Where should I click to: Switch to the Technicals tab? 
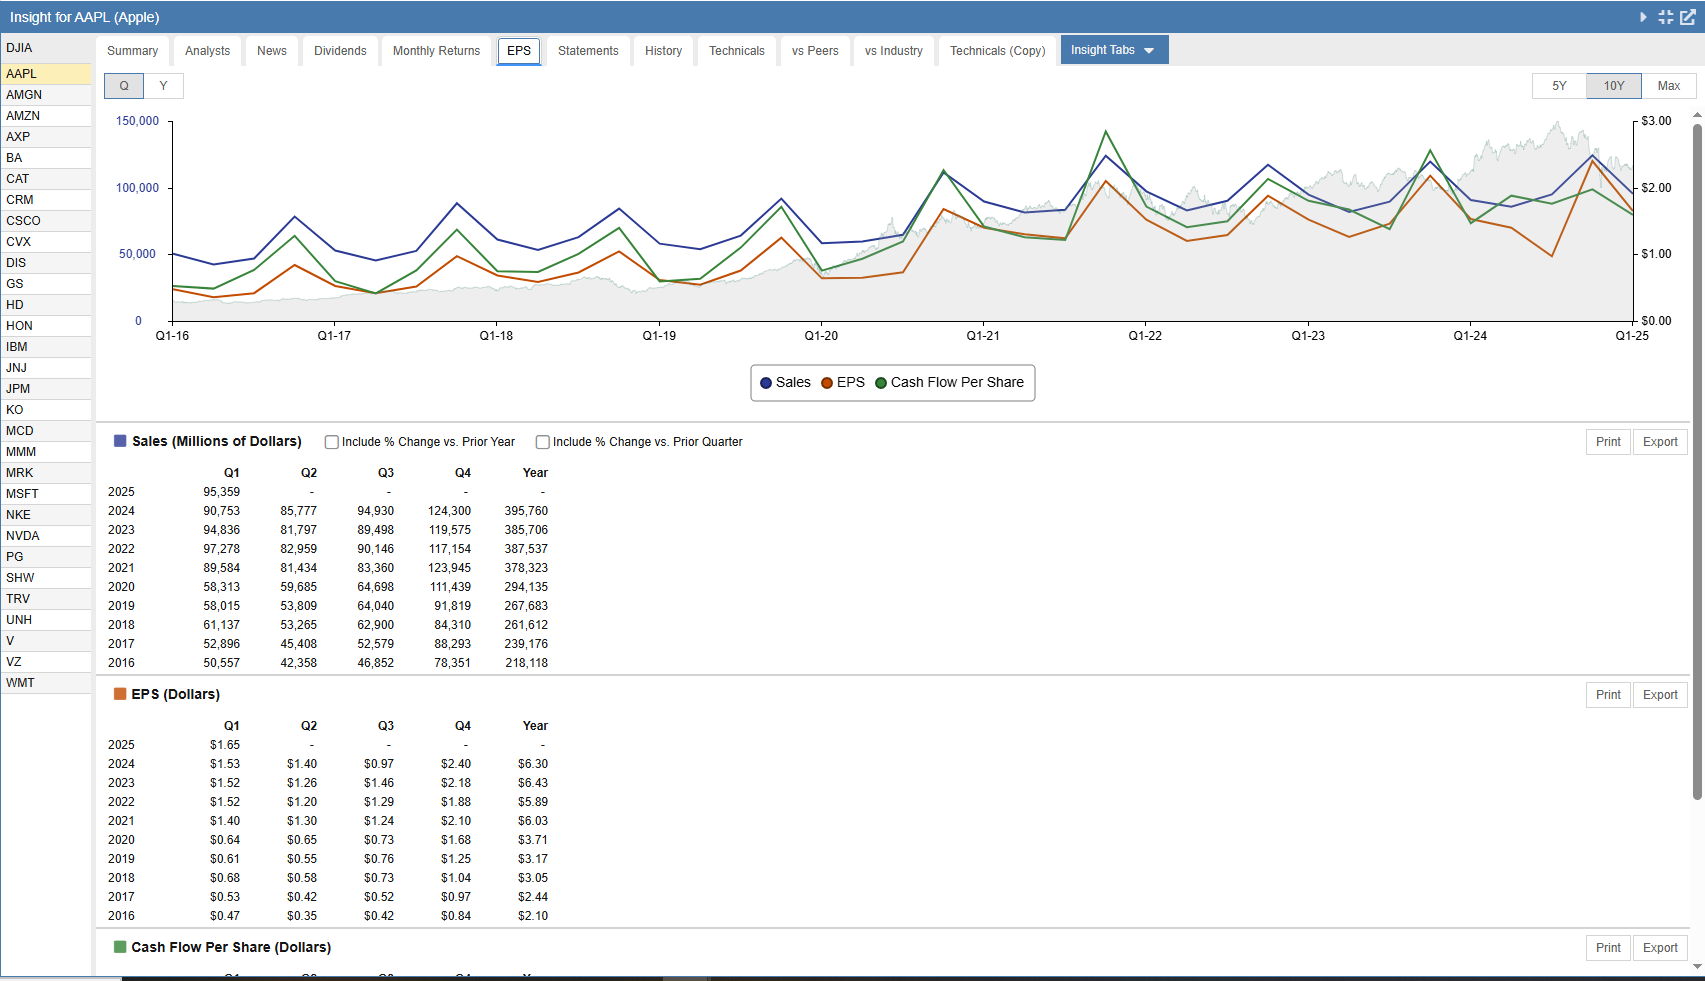[737, 51]
